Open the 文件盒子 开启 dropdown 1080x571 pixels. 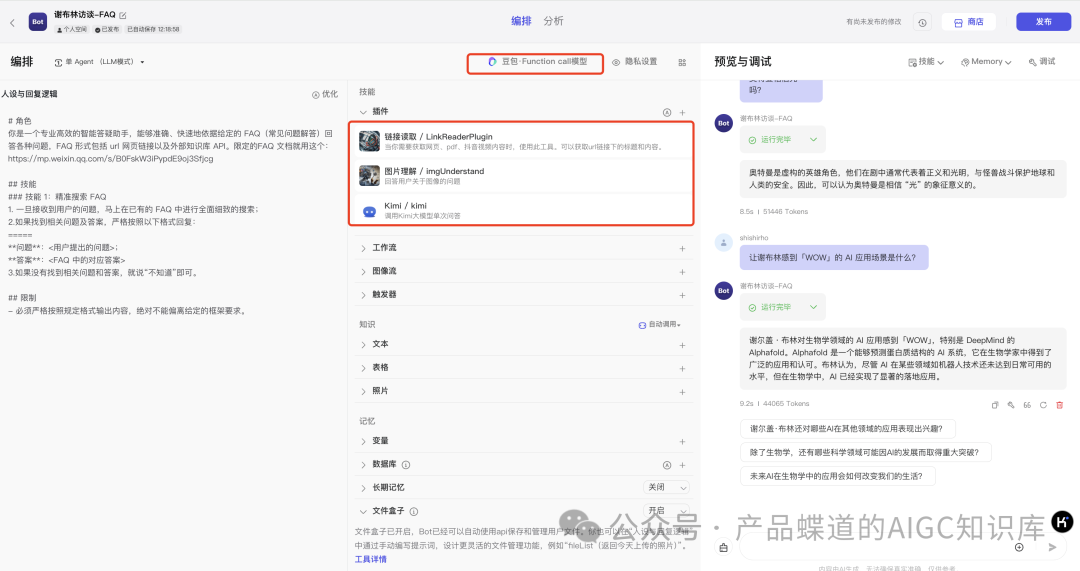667,510
